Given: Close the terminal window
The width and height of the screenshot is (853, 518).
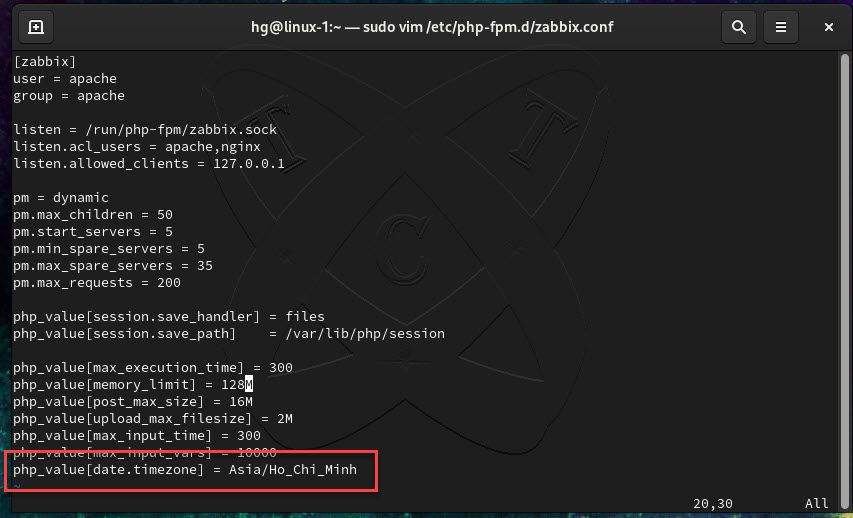Looking at the screenshot, I should [x=829, y=27].
